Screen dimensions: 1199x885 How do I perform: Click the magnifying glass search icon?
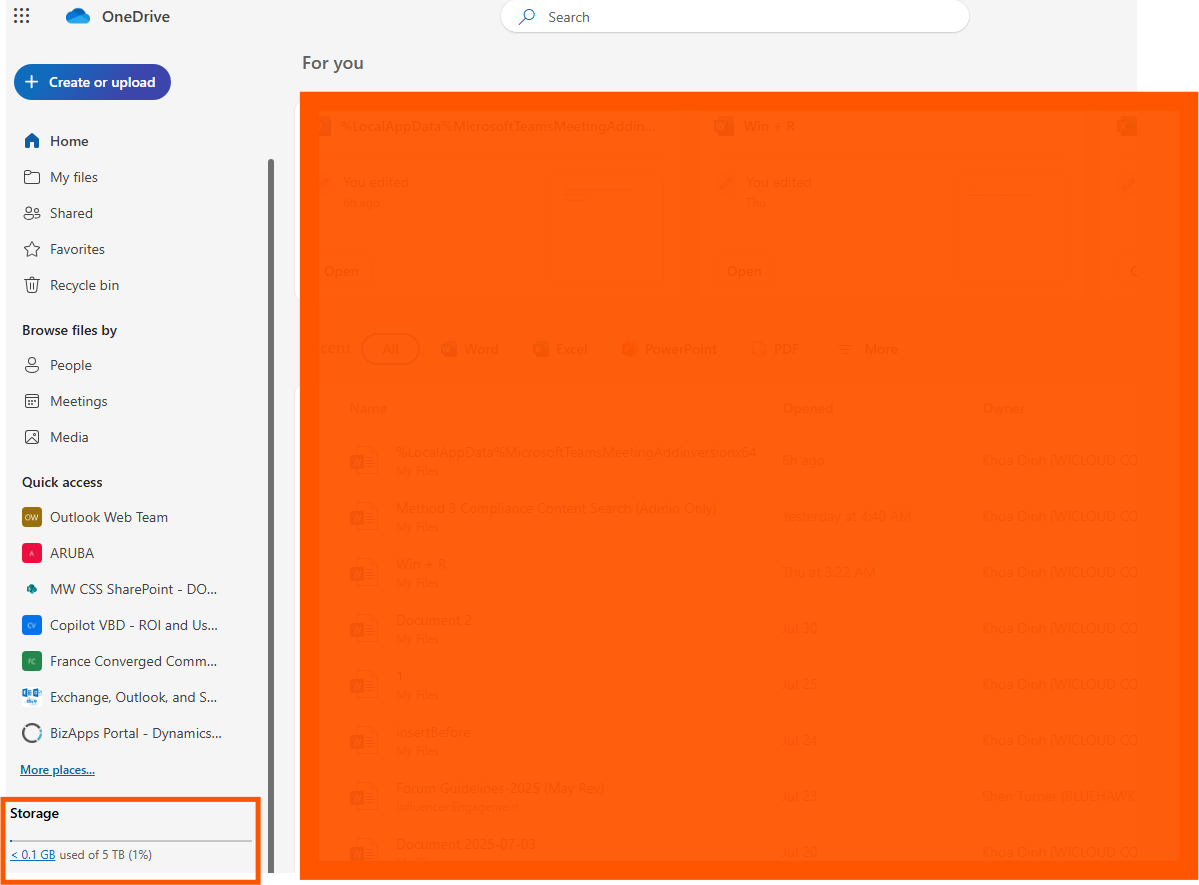click(527, 17)
